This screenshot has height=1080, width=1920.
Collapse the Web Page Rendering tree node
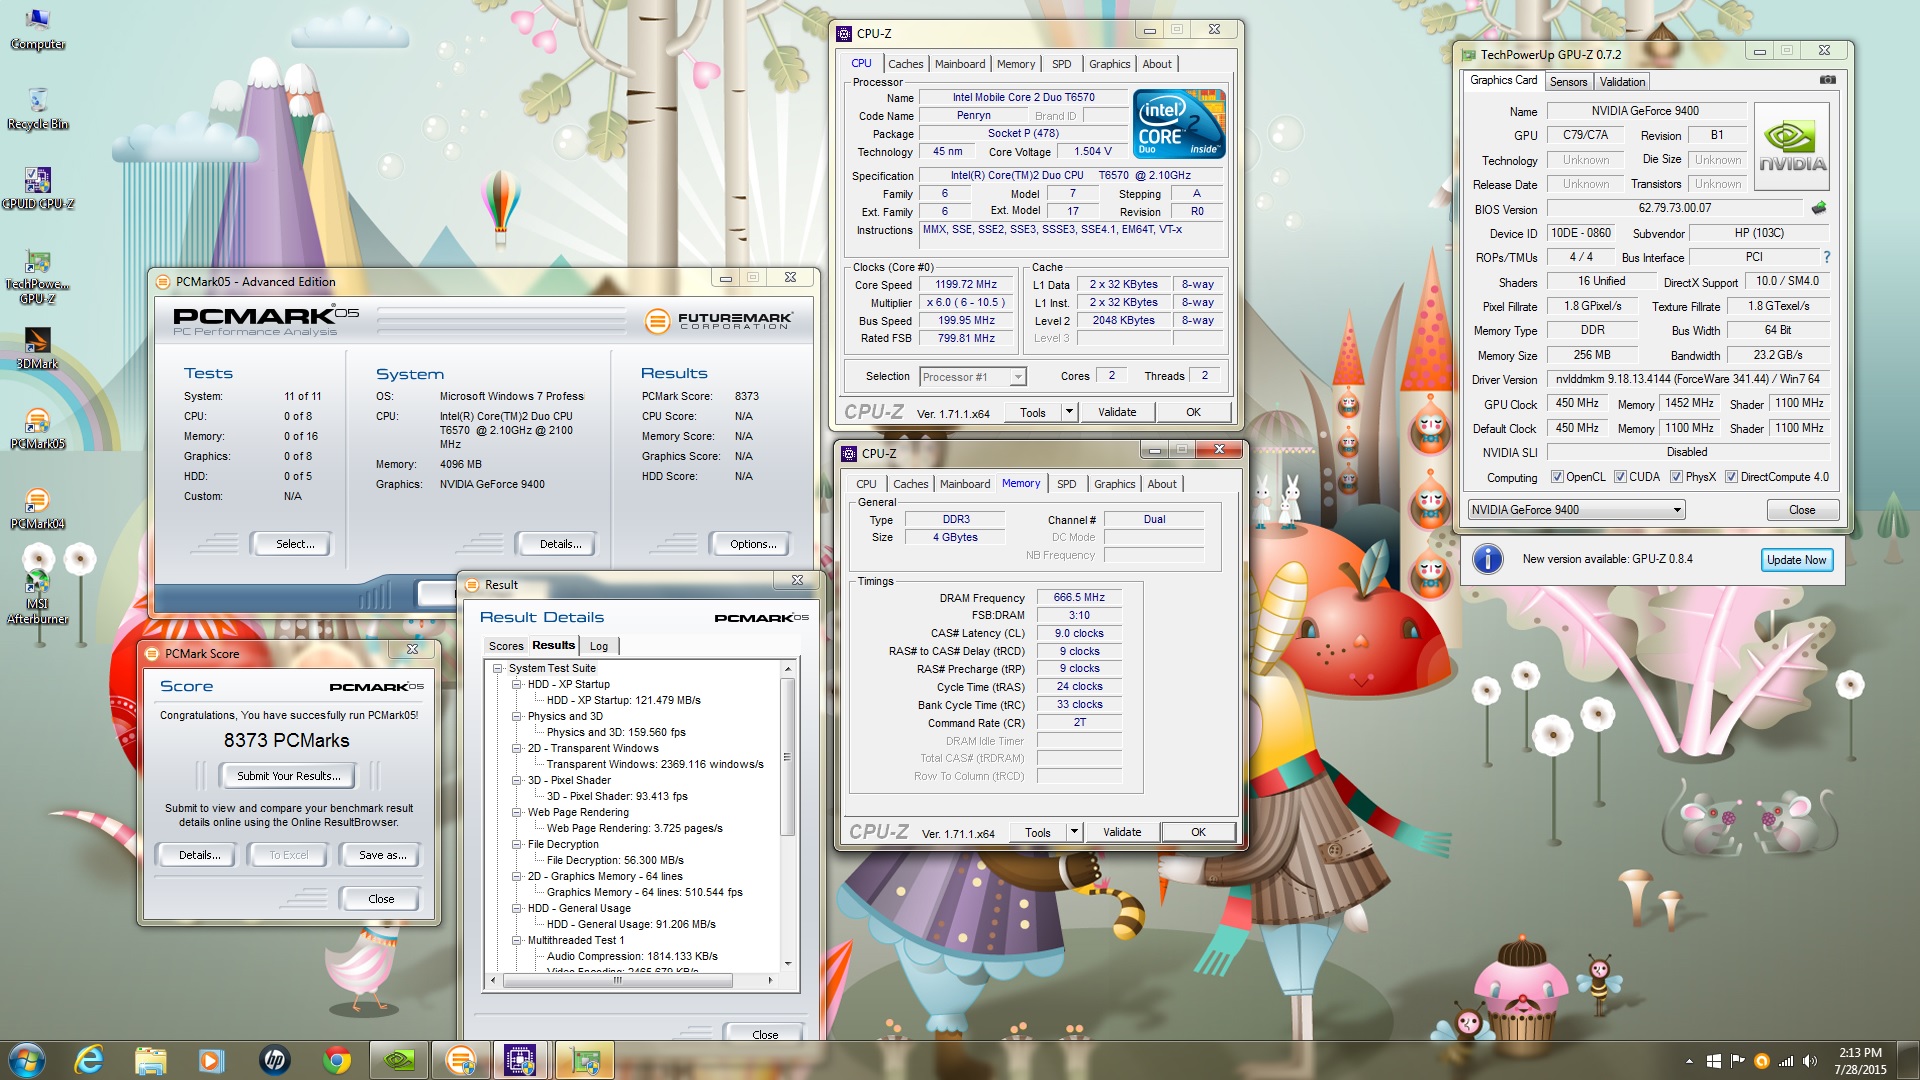[517, 812]
